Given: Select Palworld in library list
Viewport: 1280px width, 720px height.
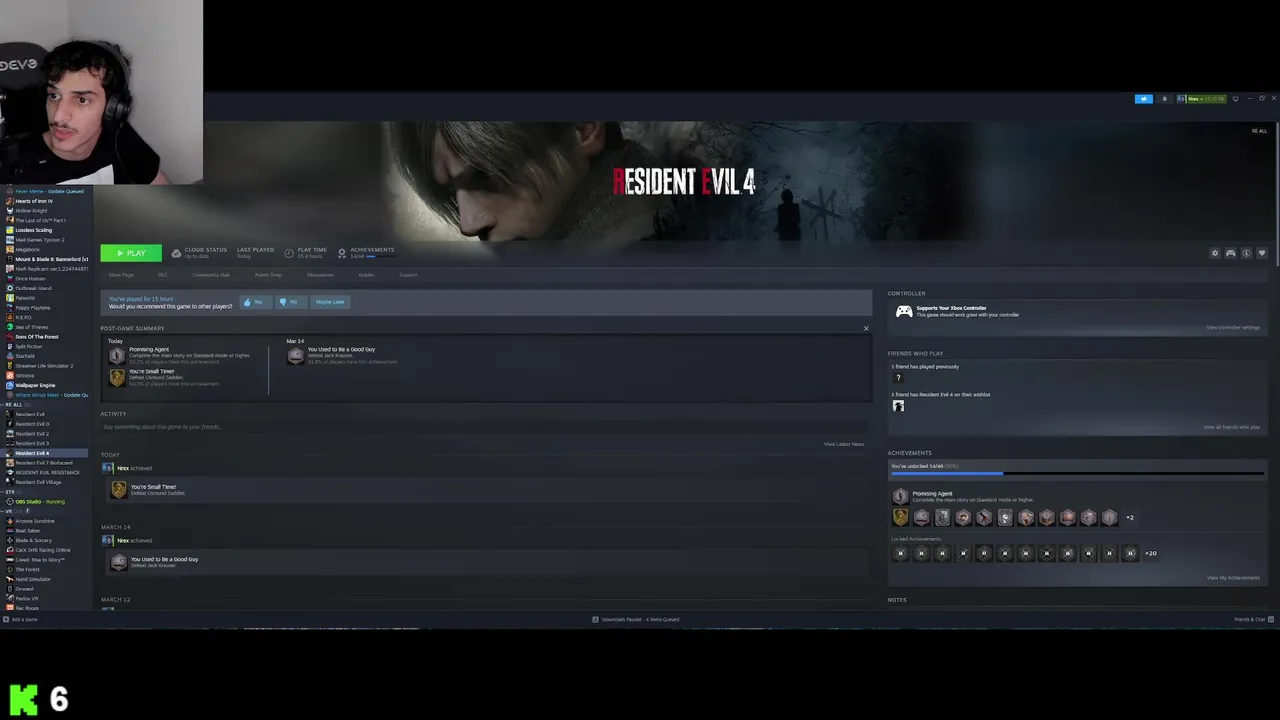Looking at the screenshot, I should click(25, 298).
